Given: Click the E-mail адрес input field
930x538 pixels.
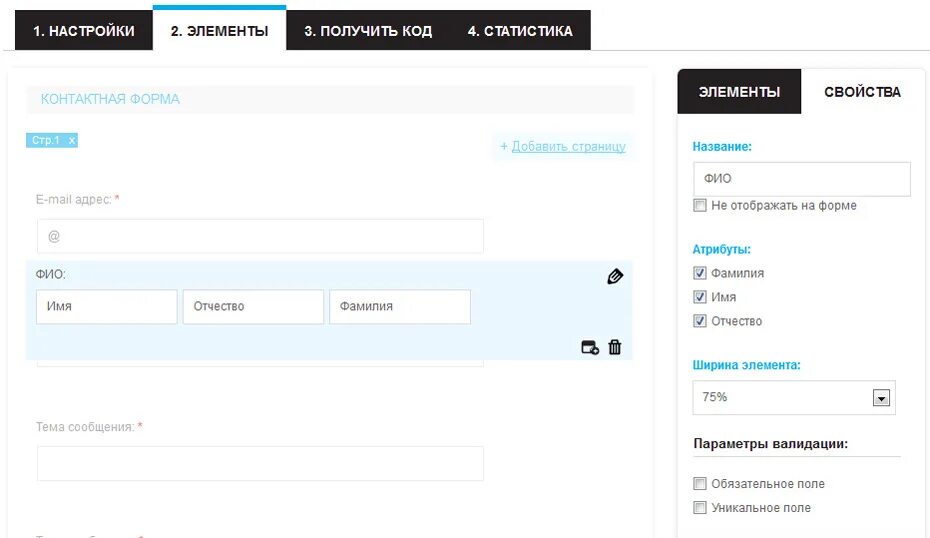Looking at the screenshot, I should (260, 236).
